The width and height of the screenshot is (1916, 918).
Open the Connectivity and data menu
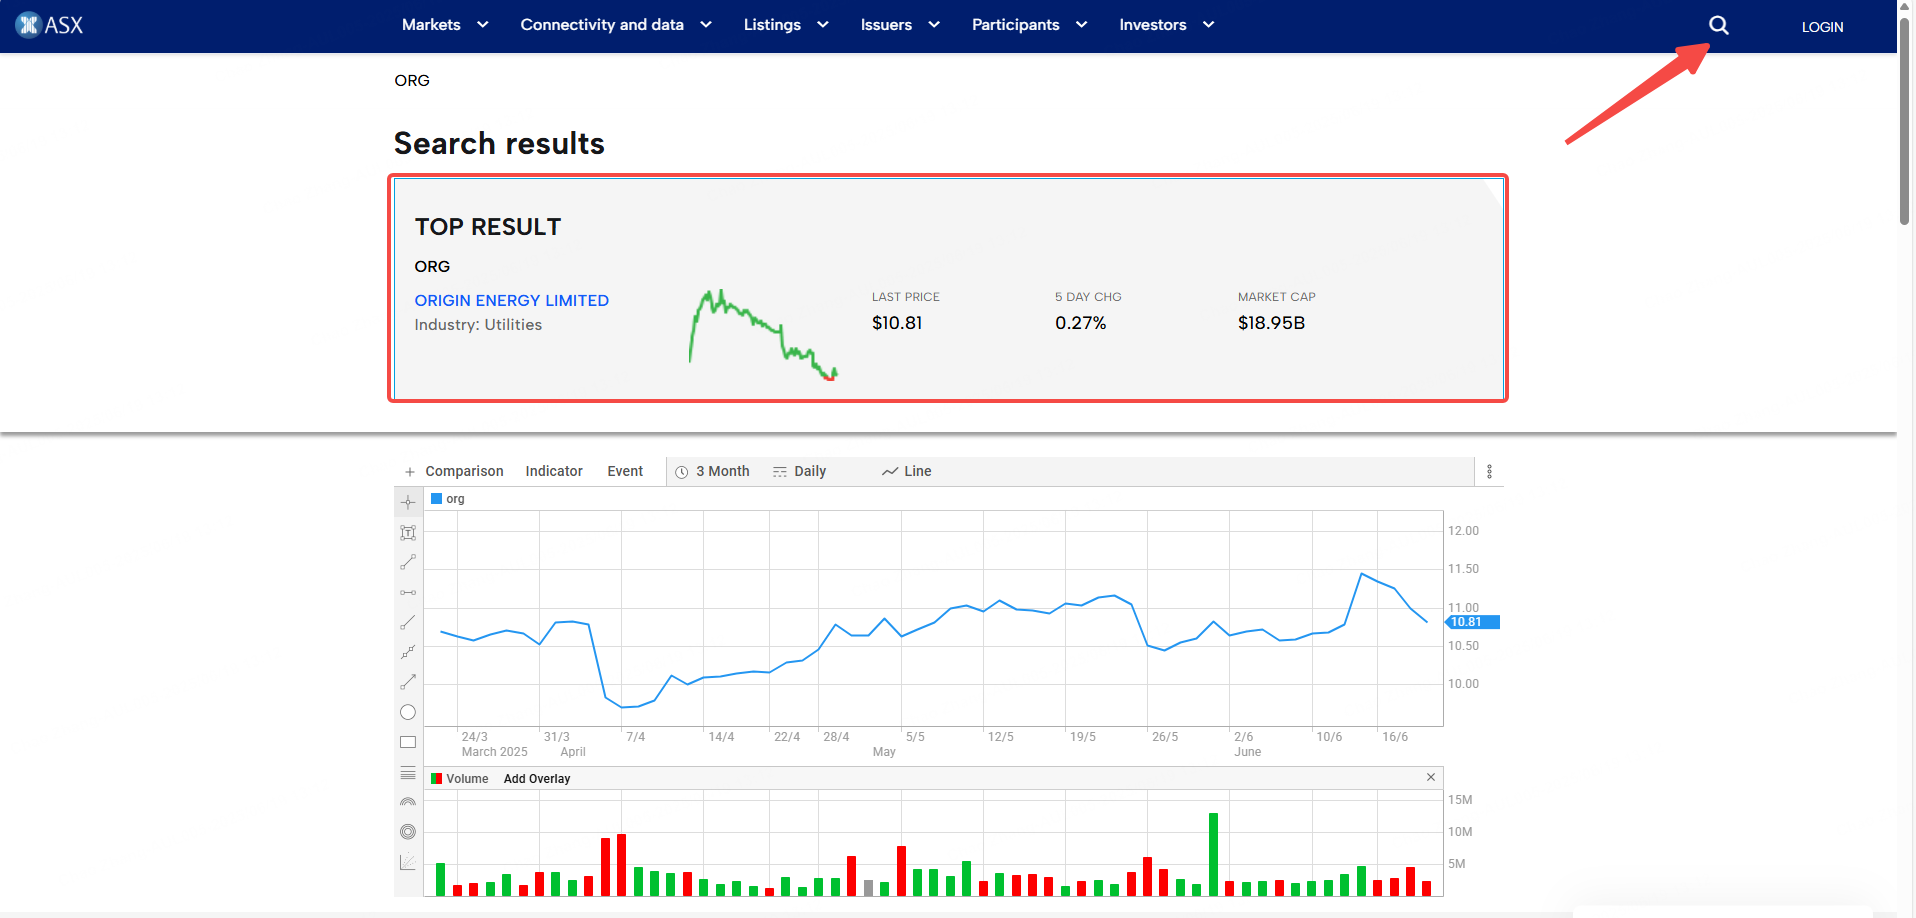point(602,25)
